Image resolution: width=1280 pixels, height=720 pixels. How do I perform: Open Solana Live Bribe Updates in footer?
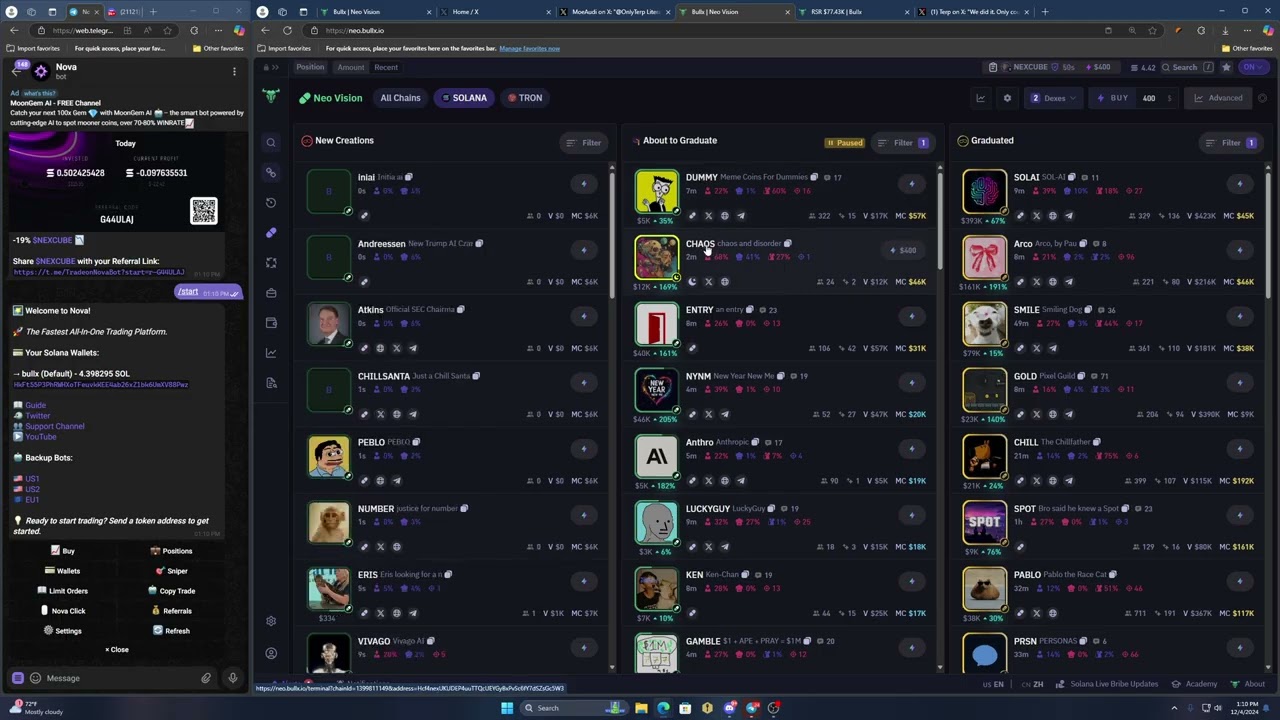coord(1107,684)
